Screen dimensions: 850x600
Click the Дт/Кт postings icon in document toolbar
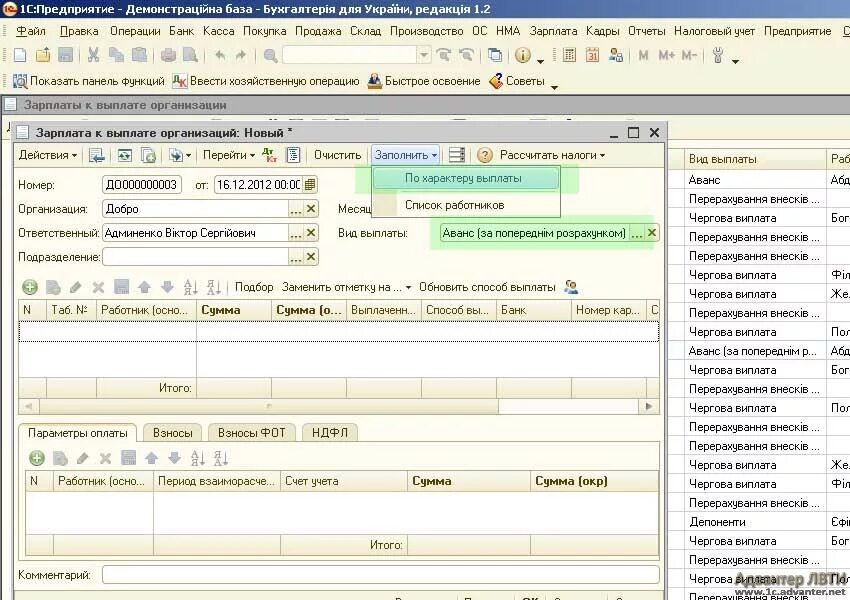pos(269,155)
